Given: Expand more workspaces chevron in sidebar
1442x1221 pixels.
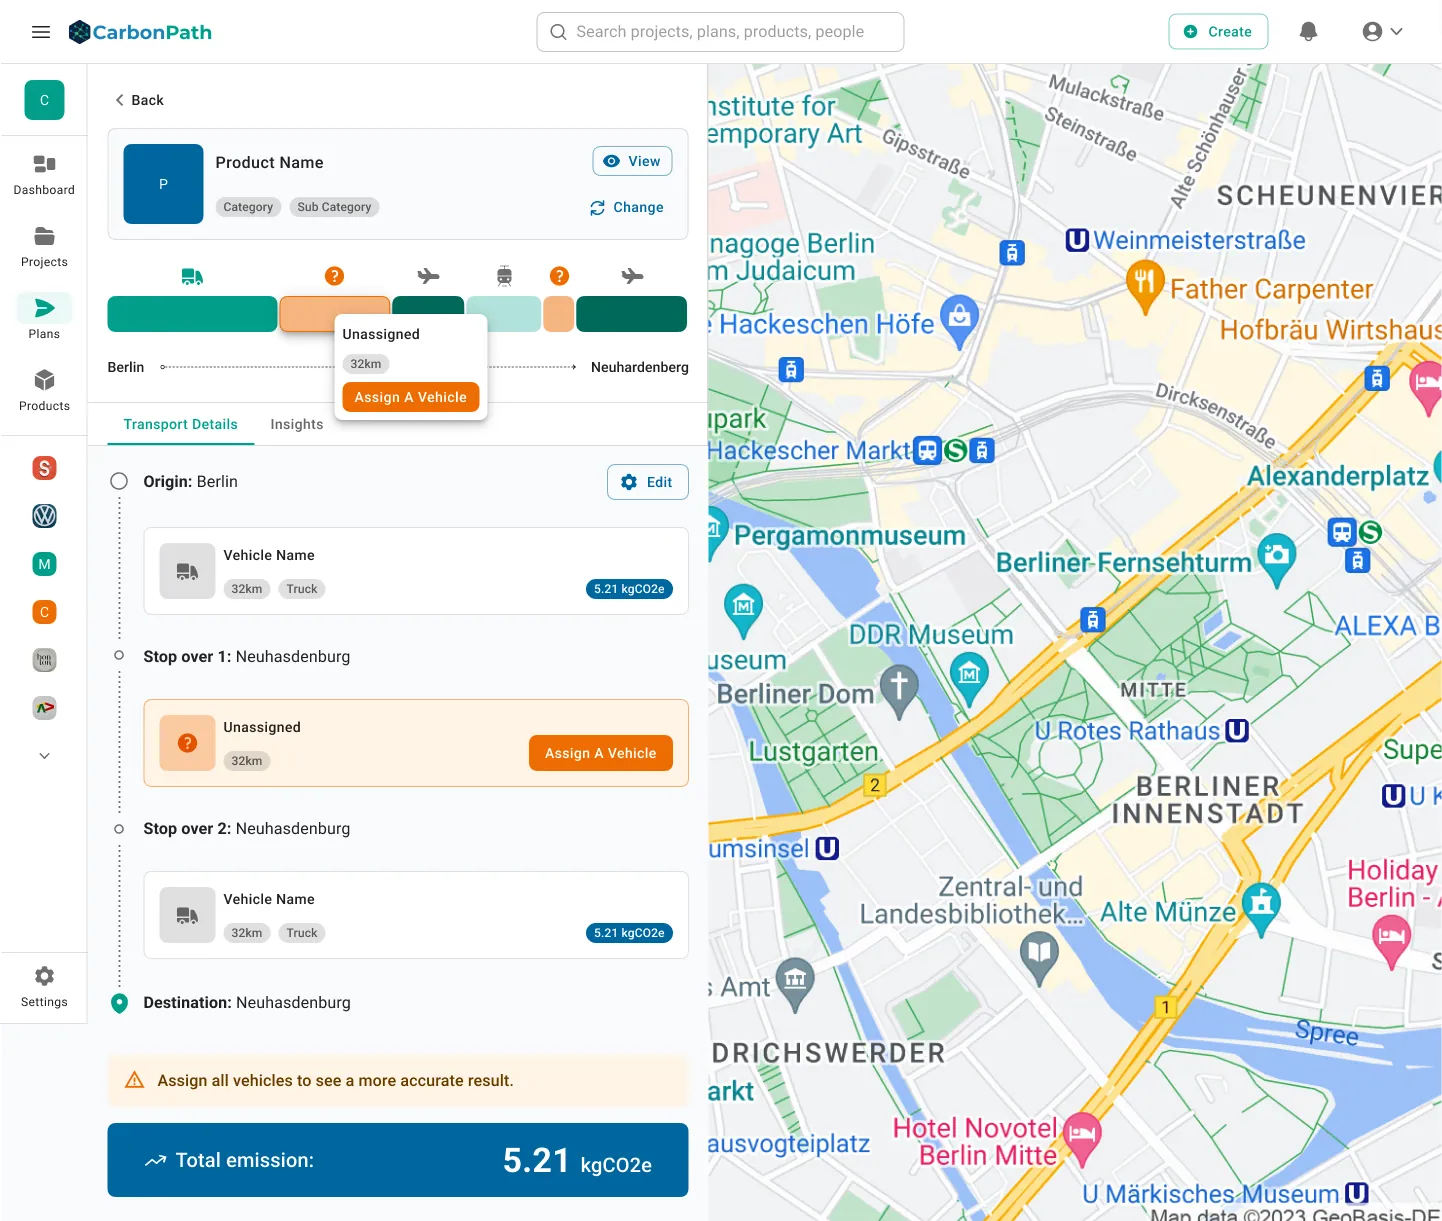Looking at the screenshot, I should coord(44,756).
